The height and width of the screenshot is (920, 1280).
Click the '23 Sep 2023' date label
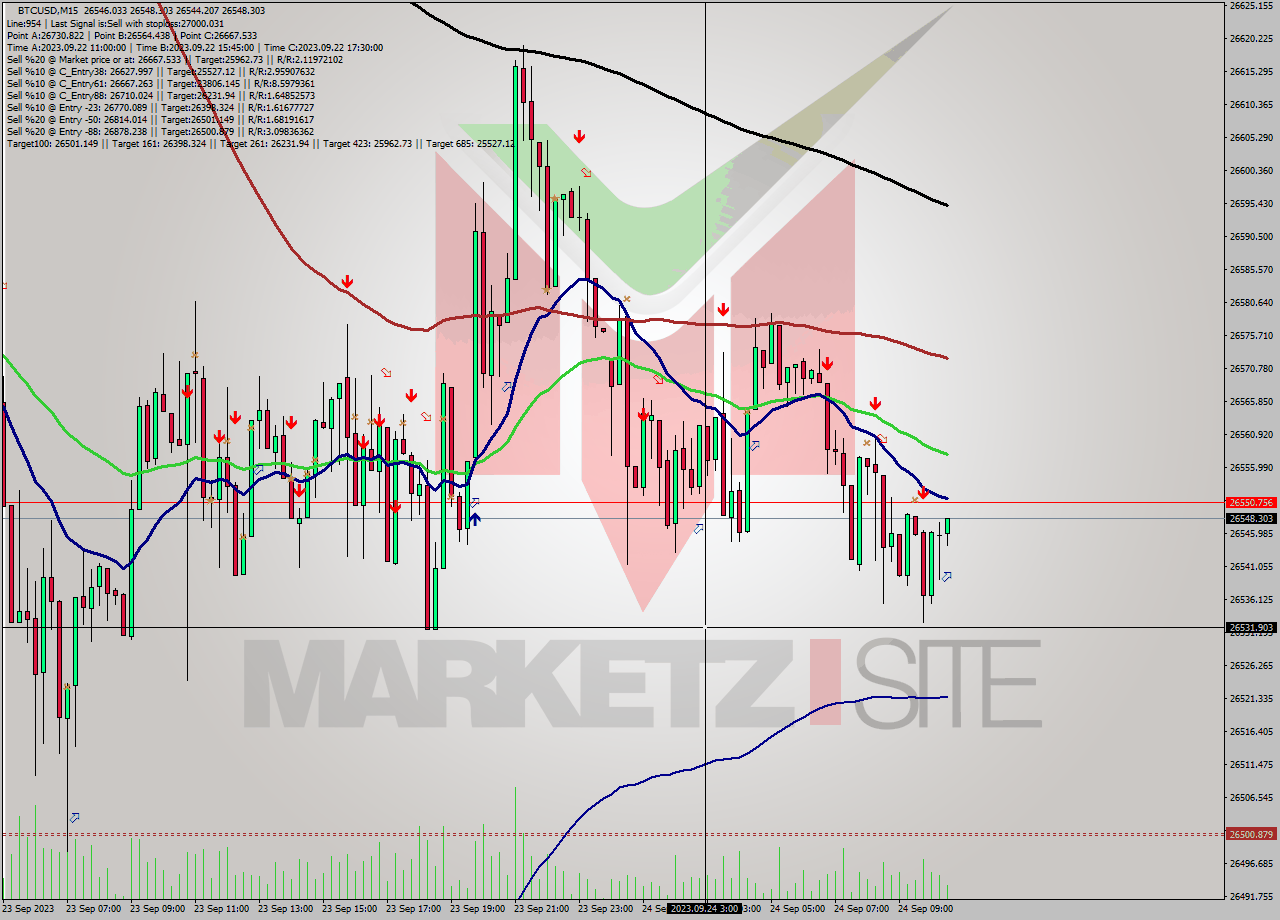point(26,908)
